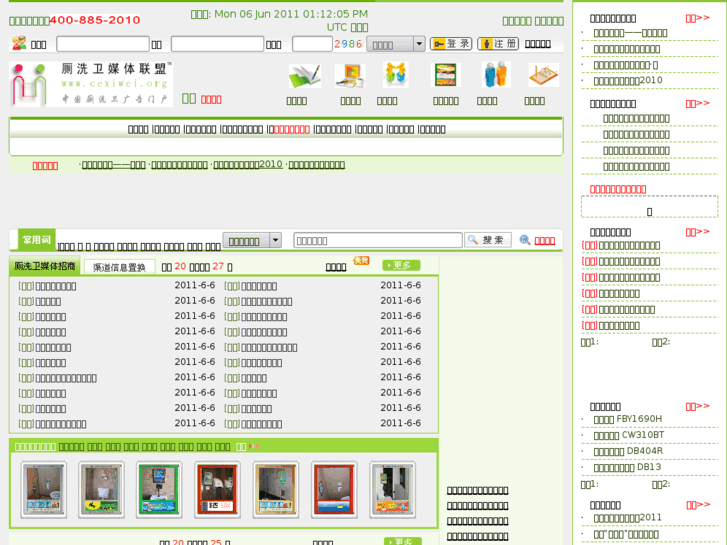Open the green-framed product thumbnail
Viewport: 727px width, 545px height.
click(160, 490)
